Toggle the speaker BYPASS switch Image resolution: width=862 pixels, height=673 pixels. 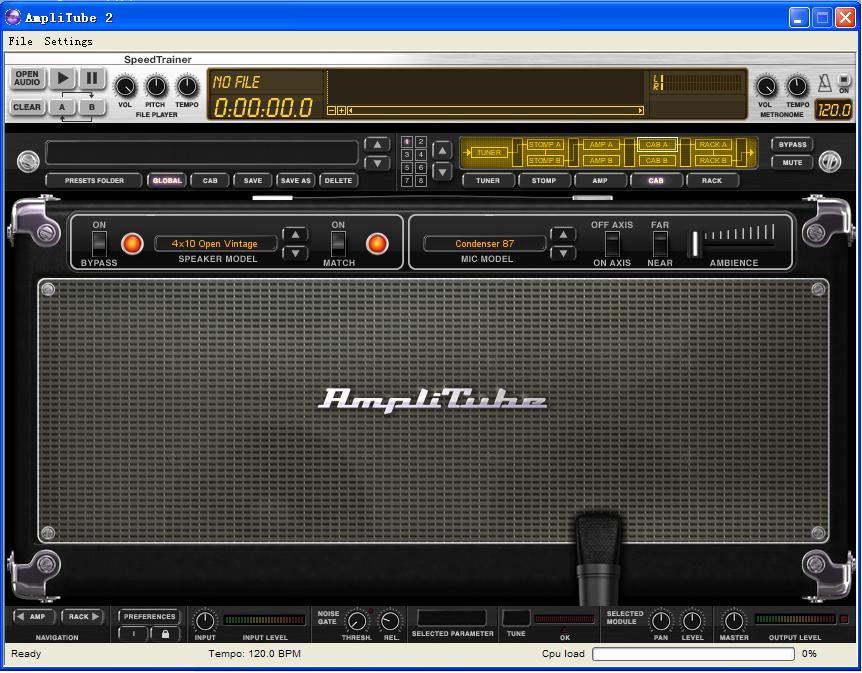[x=99, y=243]
